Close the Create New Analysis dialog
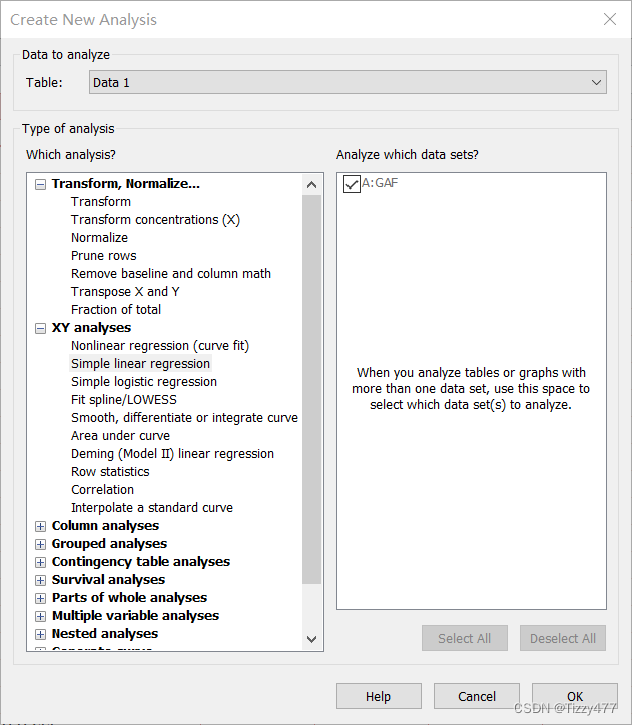 [x=610, y=19]
